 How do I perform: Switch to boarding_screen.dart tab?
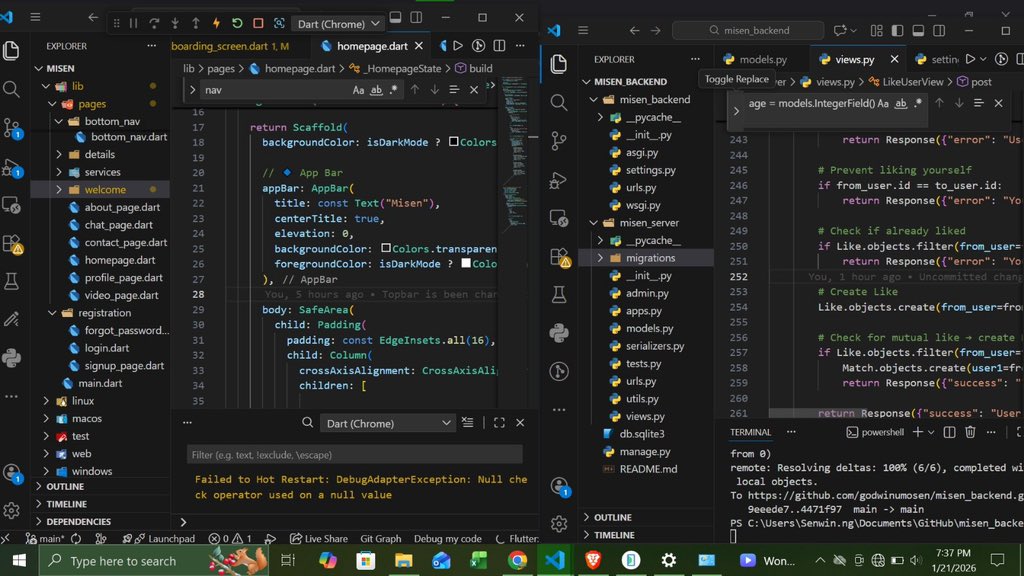230,46
